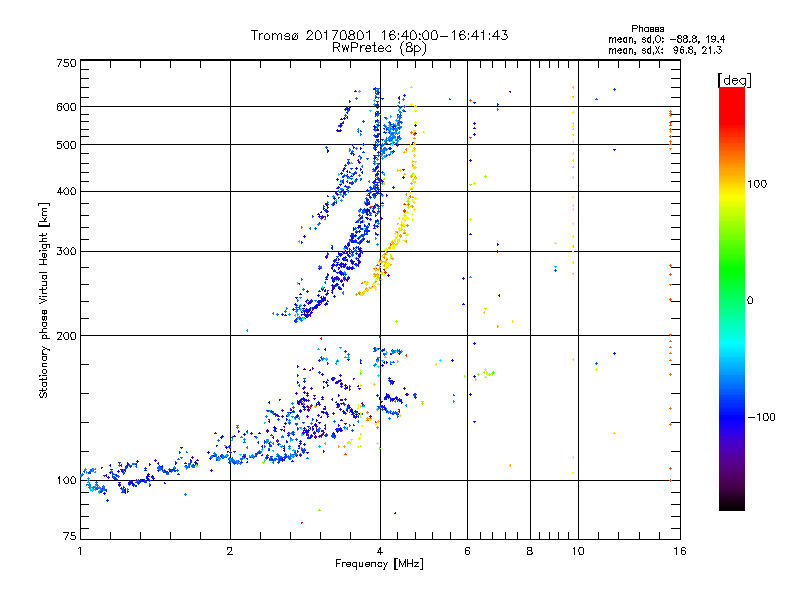The height and width of the screenshot is (600, 800).
Task: Click the y-axis tick label '400'
Action: [66, 191]
